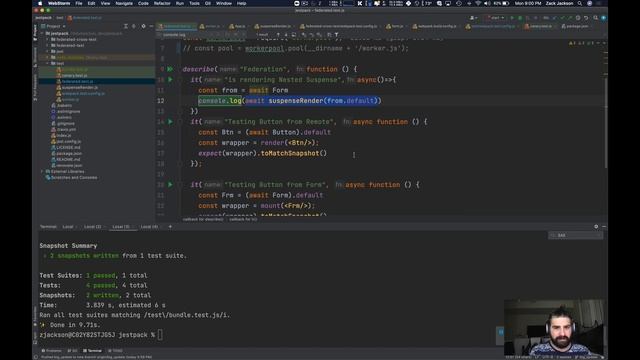Open Search Everywhere magnifier in toolbar

pyautogui.click(x=596, y=18)
